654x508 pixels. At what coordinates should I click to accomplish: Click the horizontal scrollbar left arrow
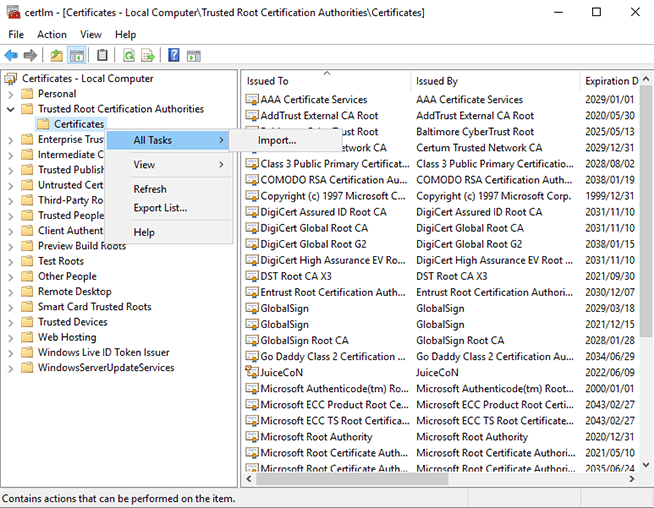[x=249, y=478]
